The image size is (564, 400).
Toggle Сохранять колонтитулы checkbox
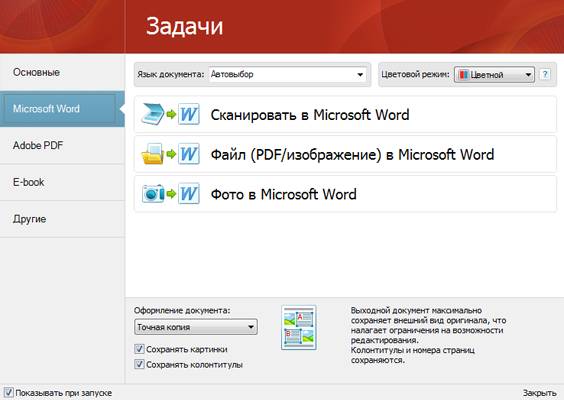(139, 364)
